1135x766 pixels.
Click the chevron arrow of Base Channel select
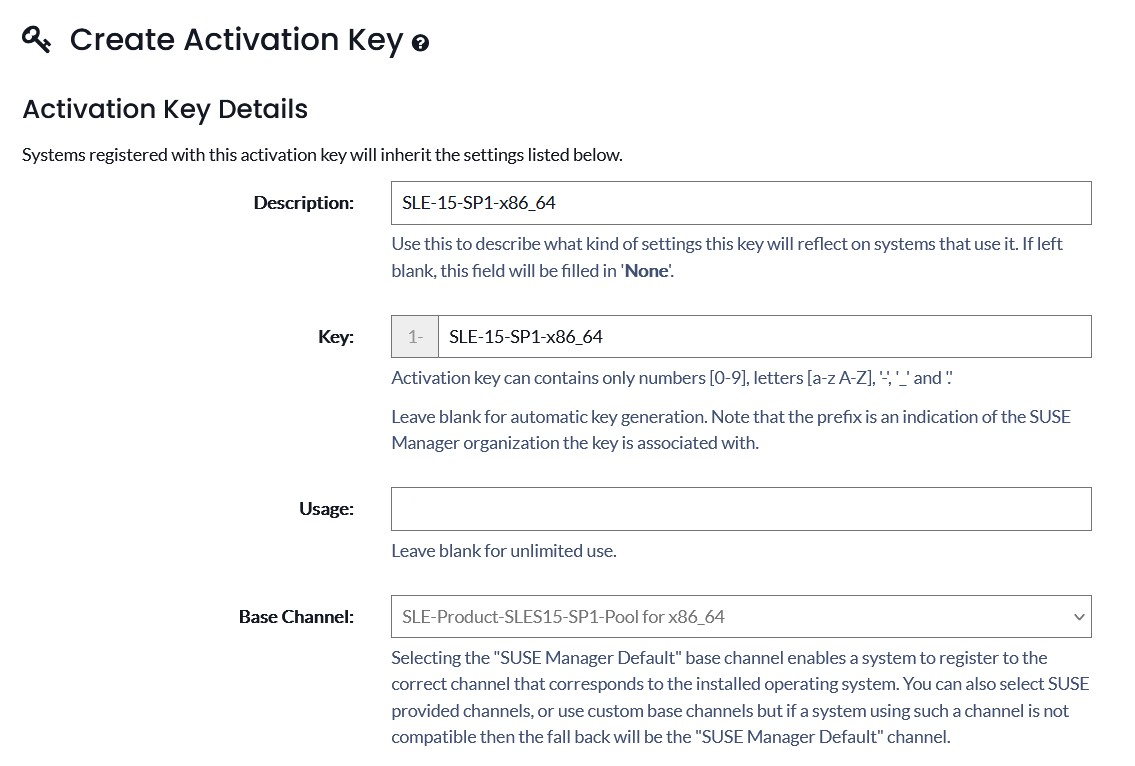[x=1079, y=617]
